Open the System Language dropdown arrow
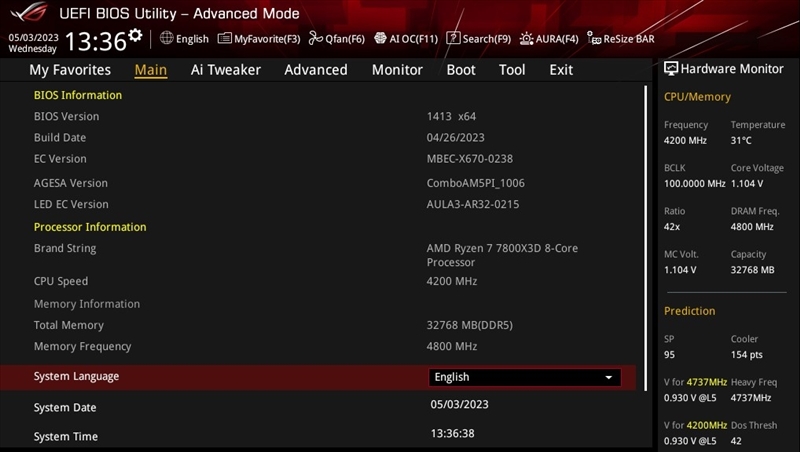Screen dimensions: 800x452 tap(608, 378)
